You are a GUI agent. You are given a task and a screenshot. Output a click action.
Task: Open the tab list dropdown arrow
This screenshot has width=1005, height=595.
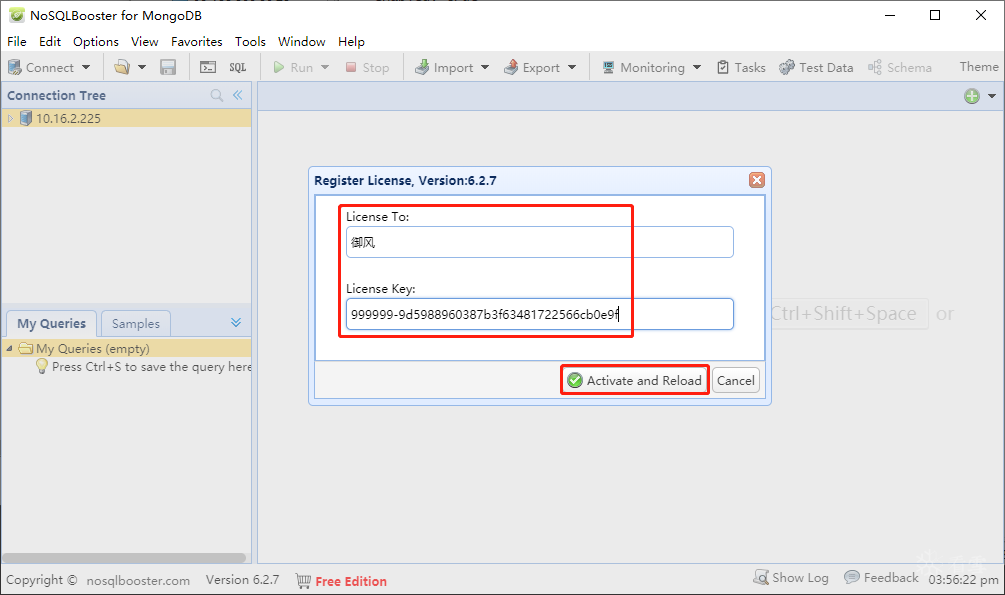992,96
